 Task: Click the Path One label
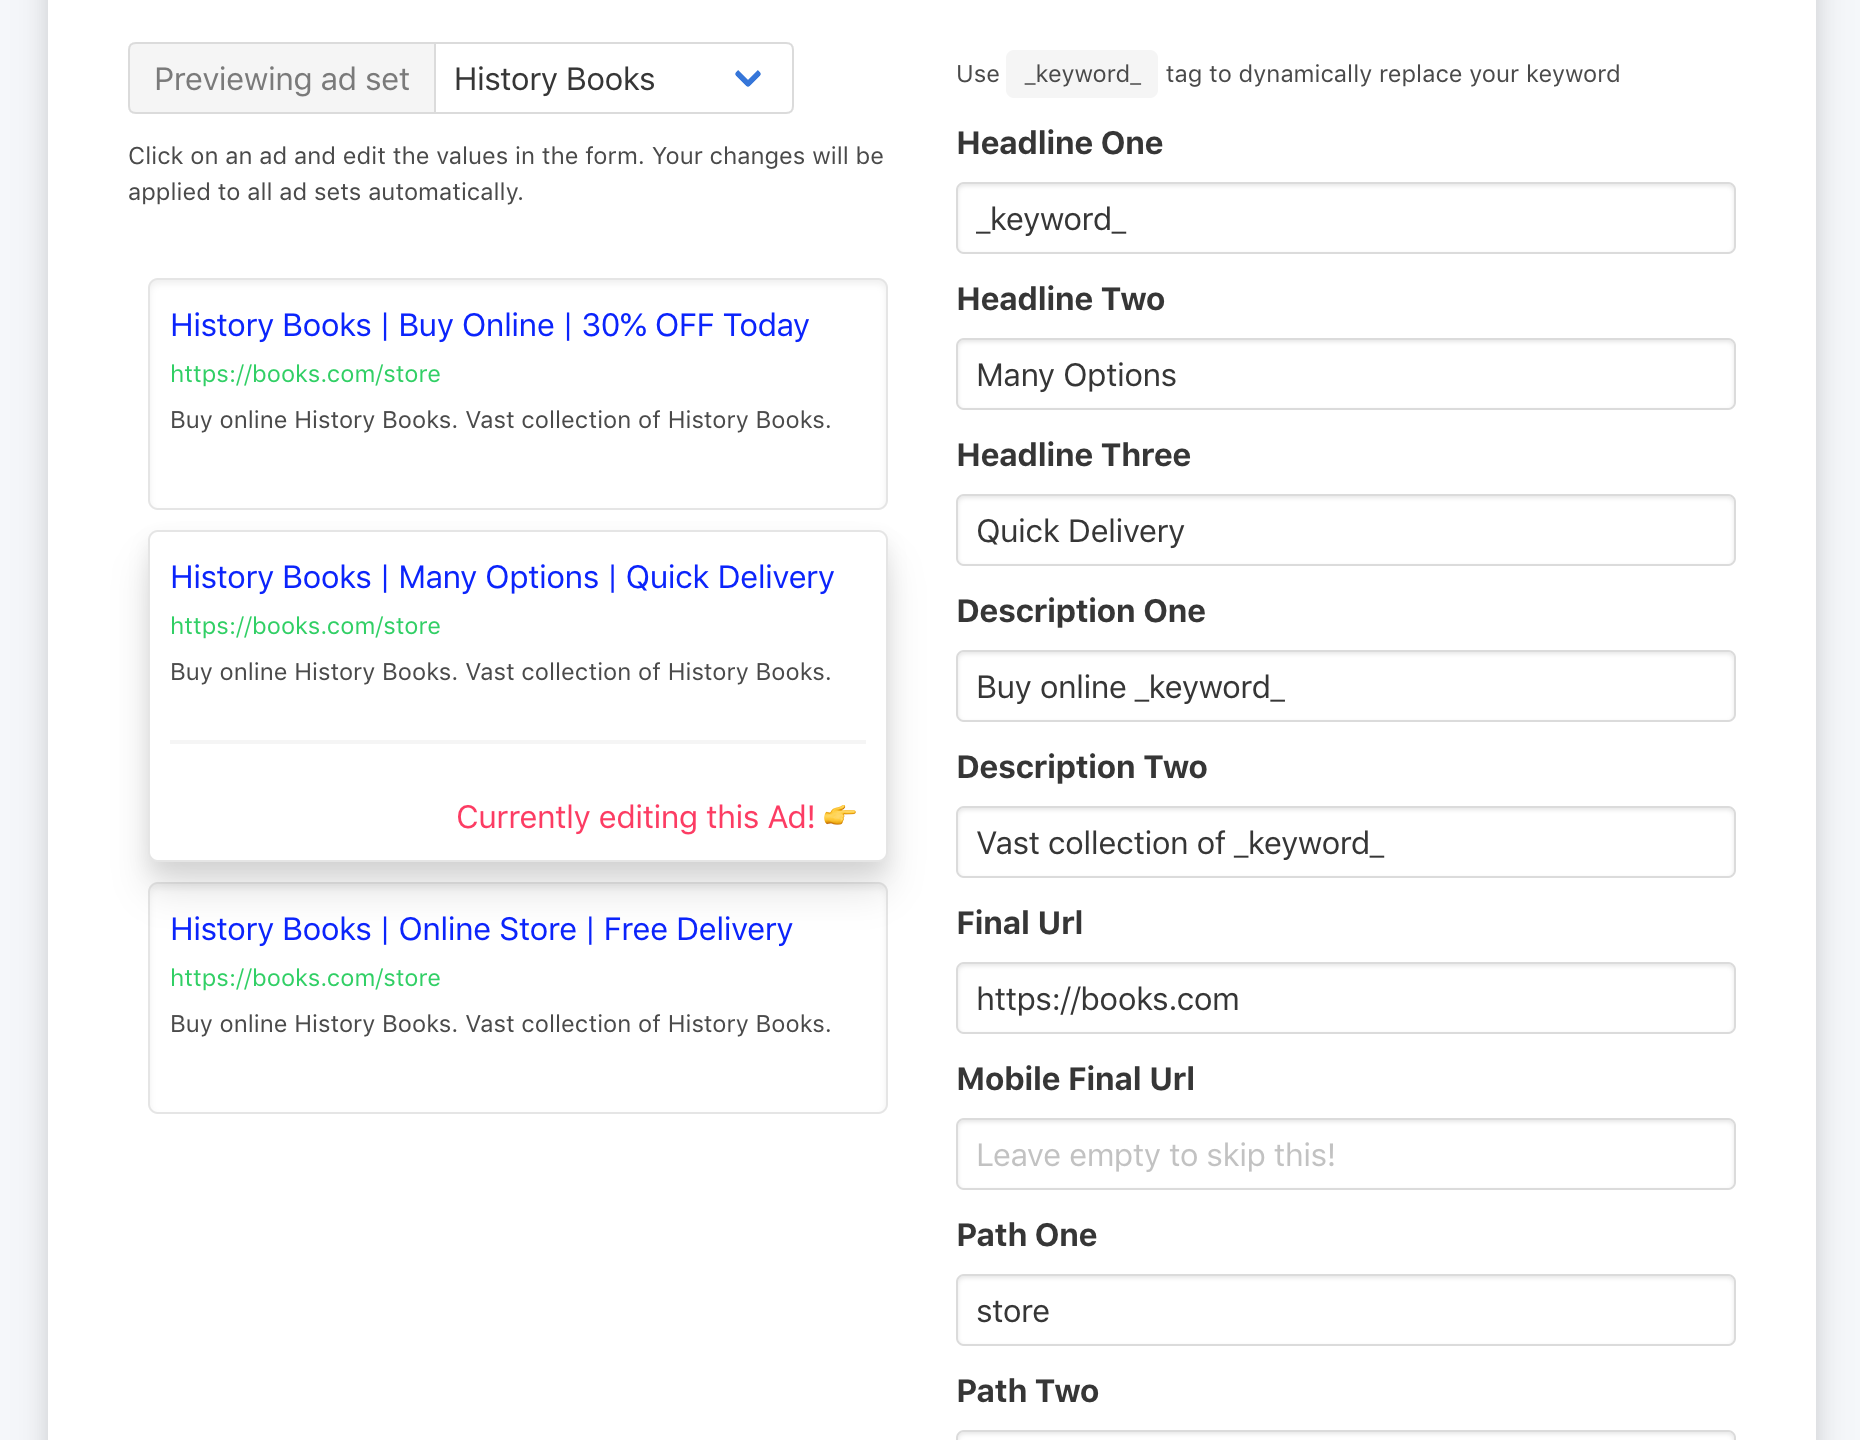[1027, 1235]
